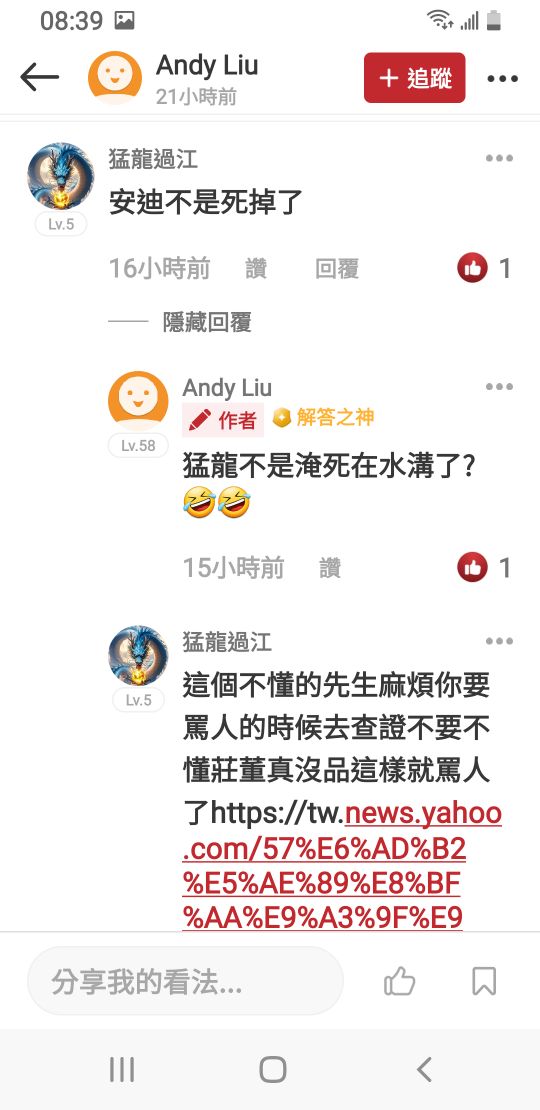The image size is (540, 1110).
Task: Open options for 安迪不是死掉了 comment
Action: coord(499,158)
